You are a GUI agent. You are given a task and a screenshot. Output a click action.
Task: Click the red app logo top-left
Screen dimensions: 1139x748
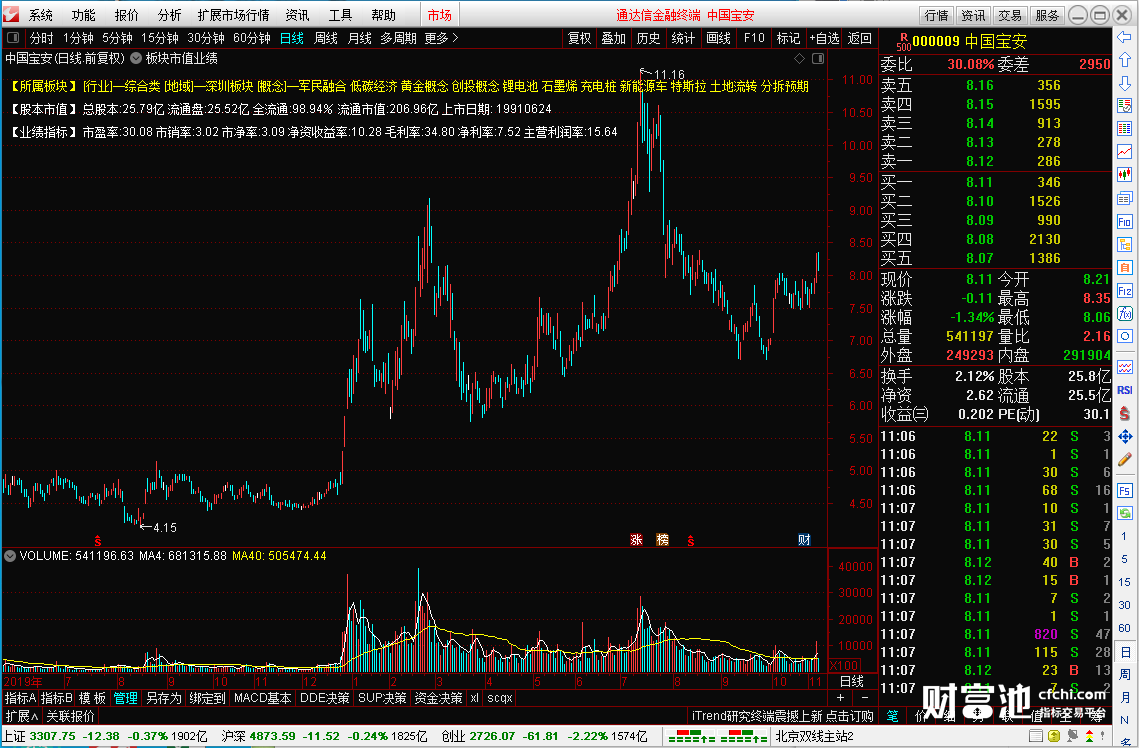(x=12, y=14)
